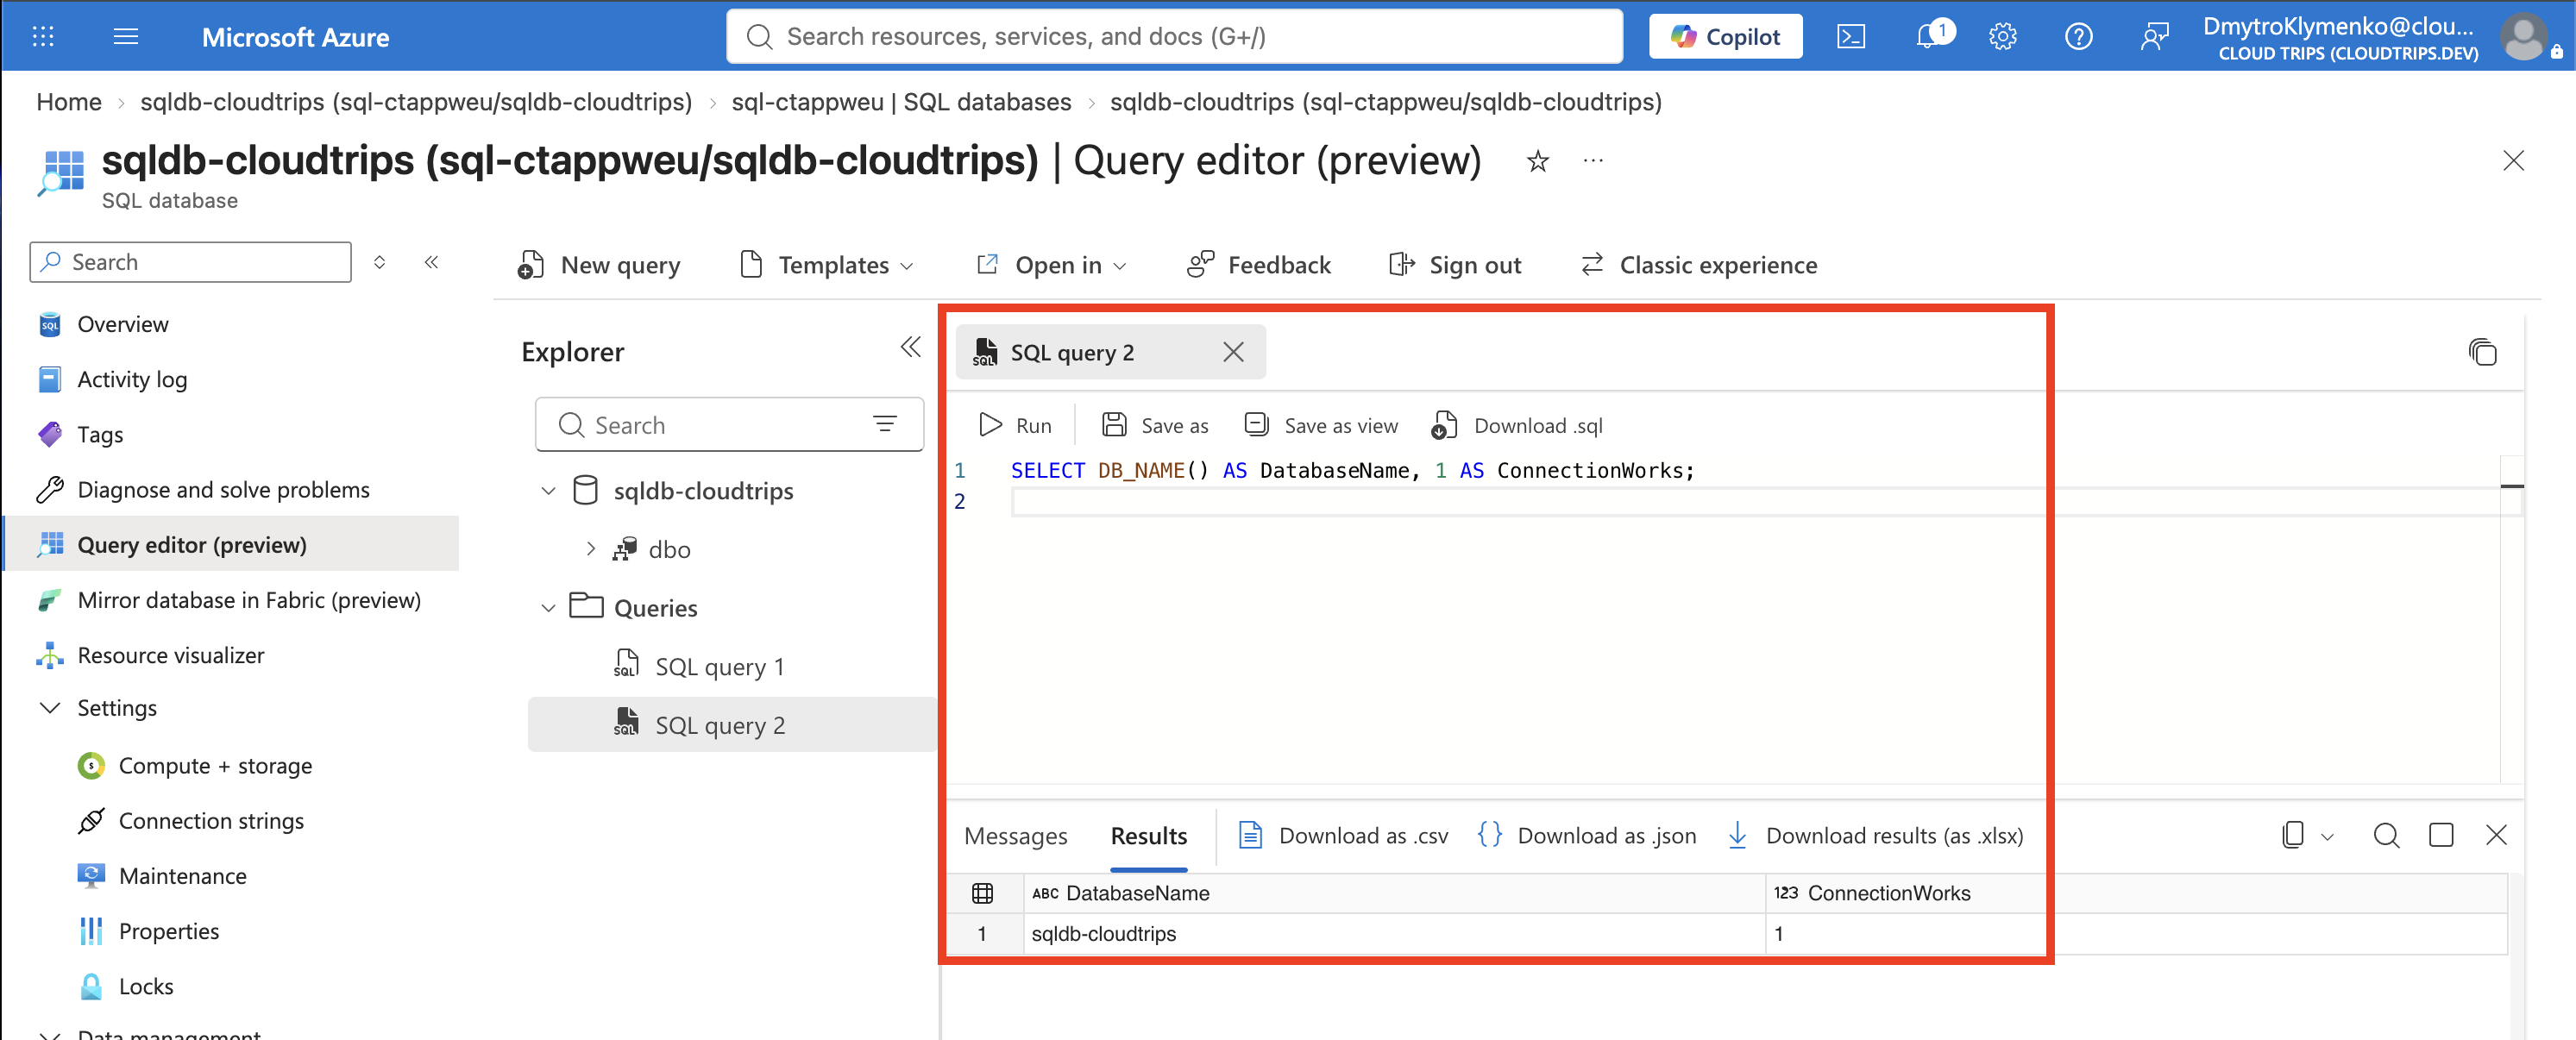
Task: Click the copy results icon
Action: tap(2293, 836)
